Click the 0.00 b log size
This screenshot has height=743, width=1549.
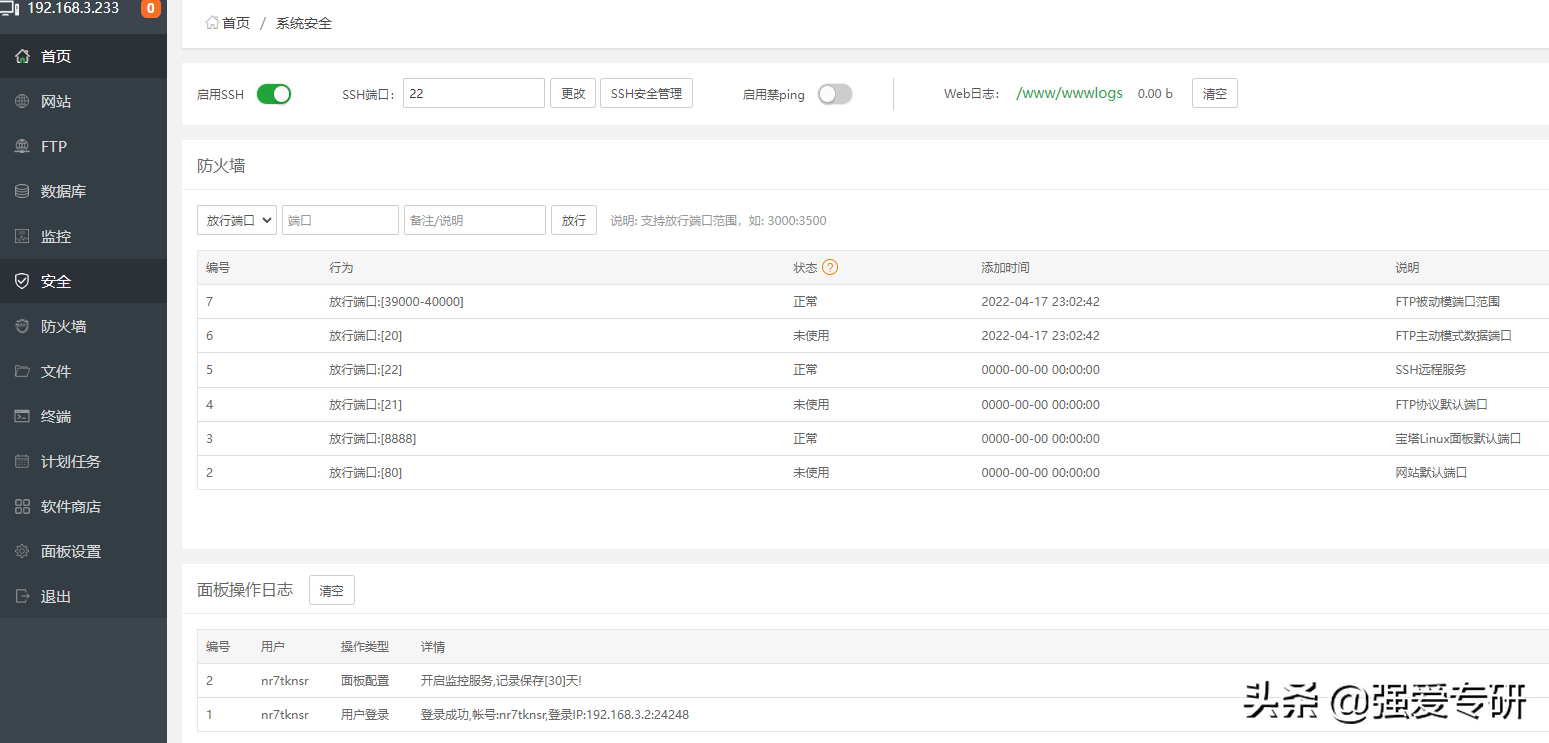(x=1155, y=93)
